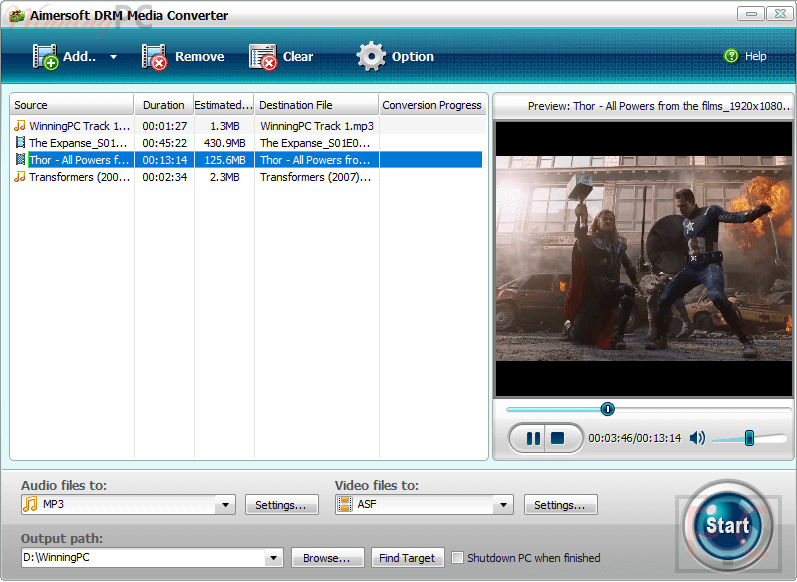Viewport: 797px width, 582px height.
Task: Click the Start conversion button
Action: click(727, 525)
